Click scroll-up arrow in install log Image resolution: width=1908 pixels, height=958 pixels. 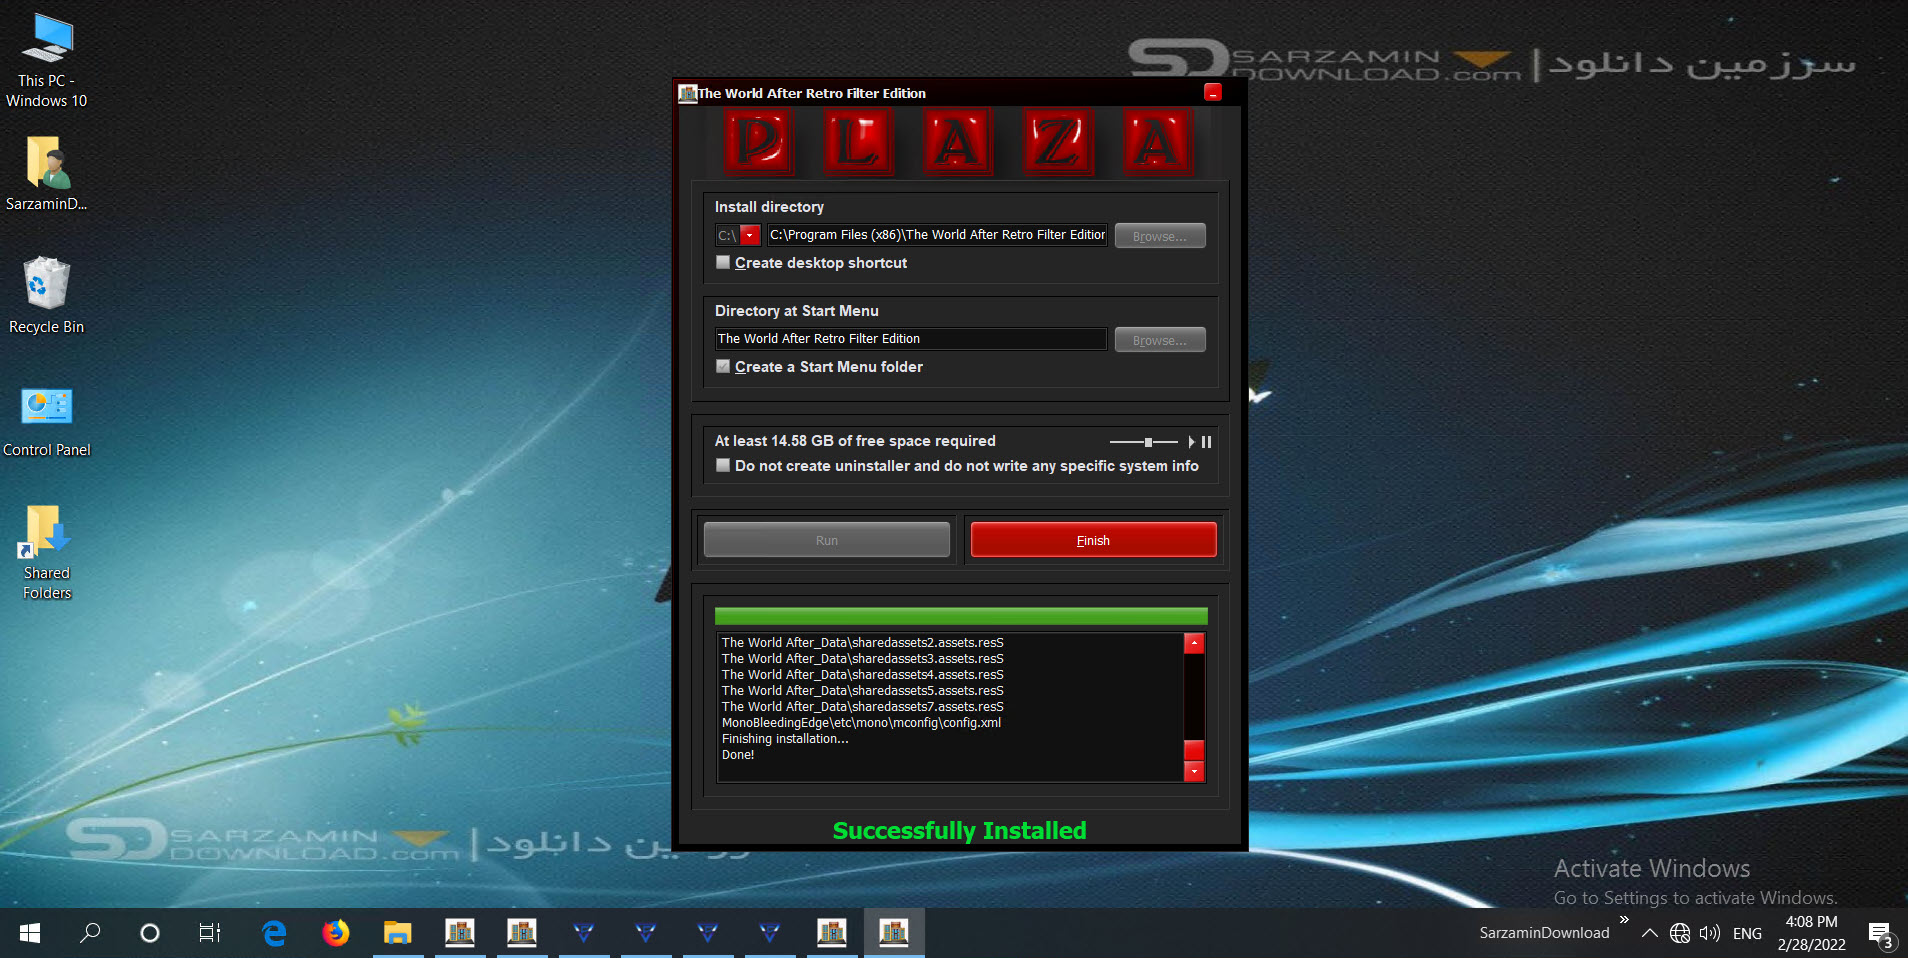point(1194,643)
